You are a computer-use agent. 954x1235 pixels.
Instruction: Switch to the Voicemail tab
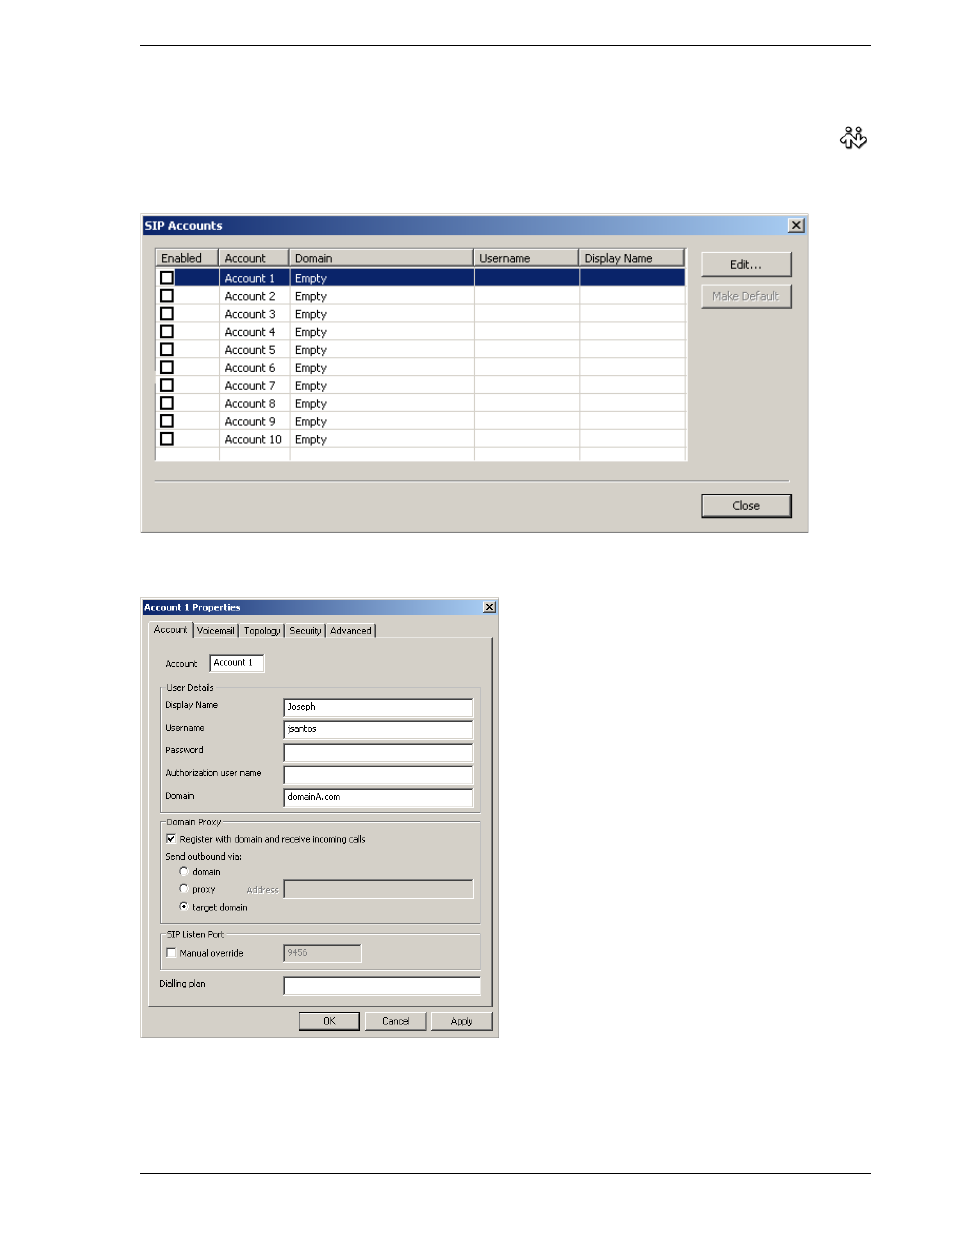[214, 630]
